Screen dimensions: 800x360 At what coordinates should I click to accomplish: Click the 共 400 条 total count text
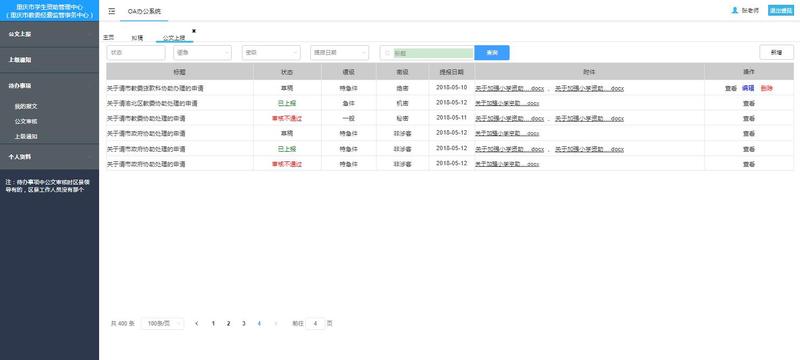click(x=122, y=323)
